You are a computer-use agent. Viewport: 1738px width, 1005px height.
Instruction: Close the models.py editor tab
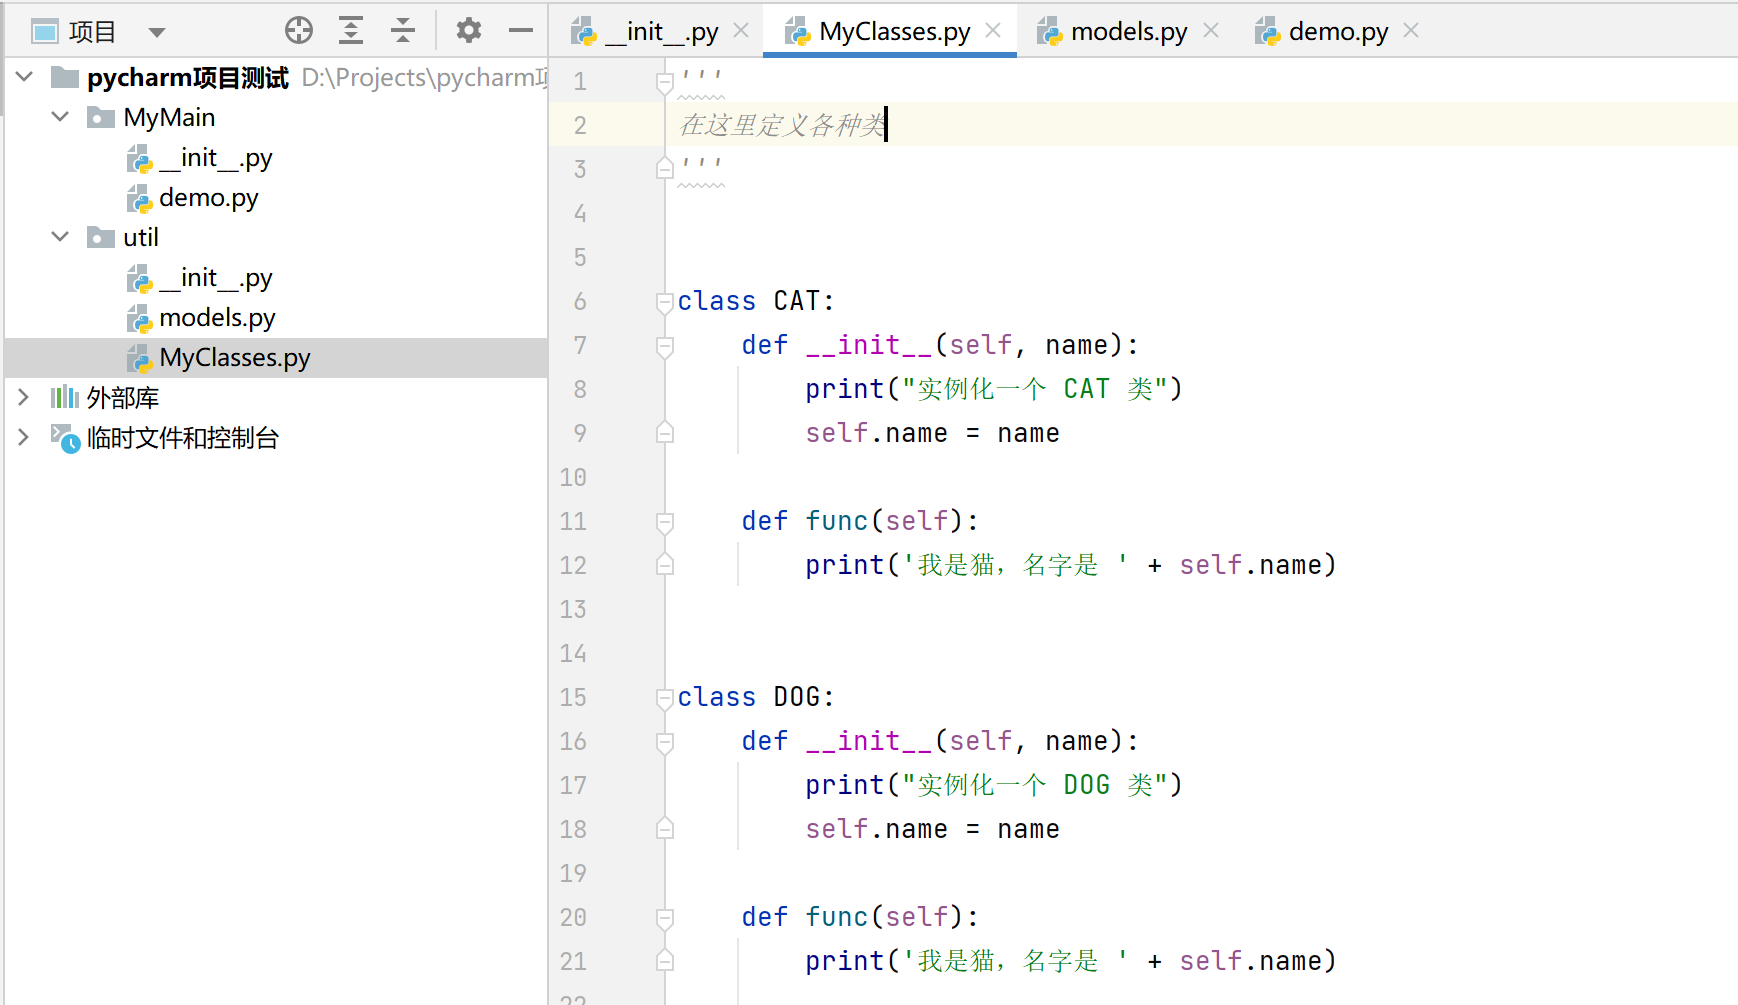coord(1211,31)
